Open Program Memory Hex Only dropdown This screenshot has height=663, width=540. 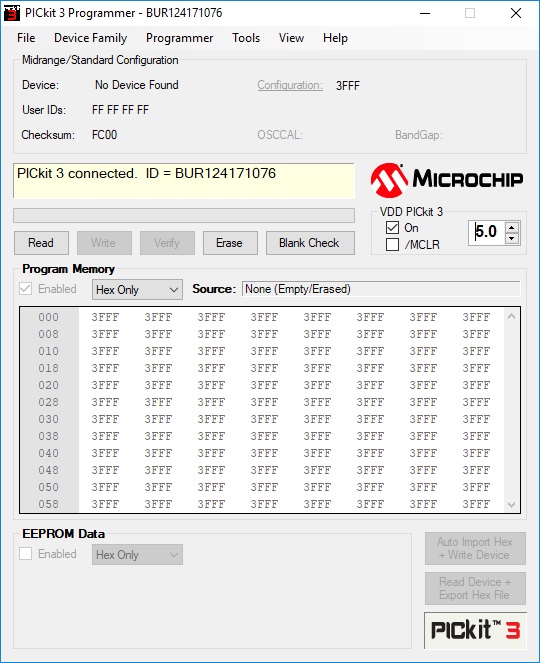click(137, 290)
